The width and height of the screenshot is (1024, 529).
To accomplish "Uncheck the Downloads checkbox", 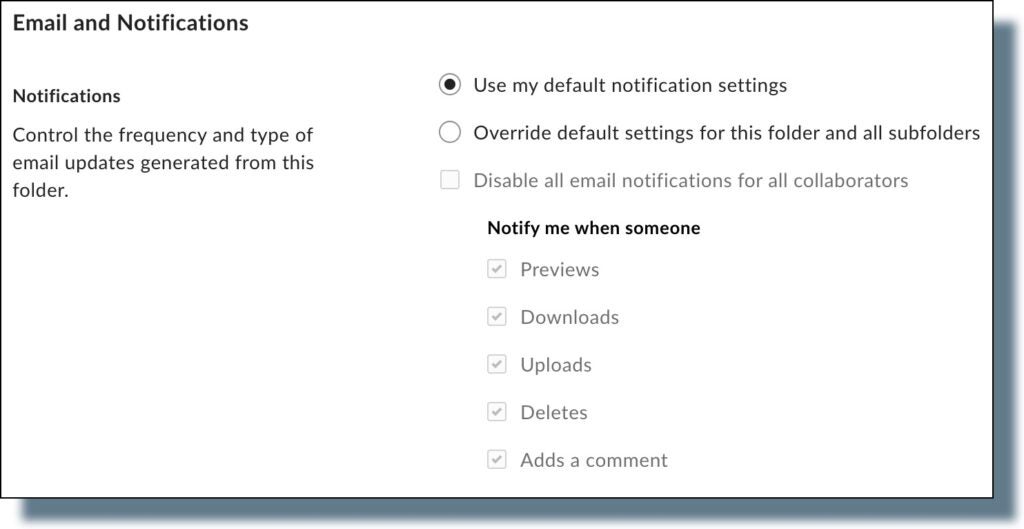I will pos(497,317).
